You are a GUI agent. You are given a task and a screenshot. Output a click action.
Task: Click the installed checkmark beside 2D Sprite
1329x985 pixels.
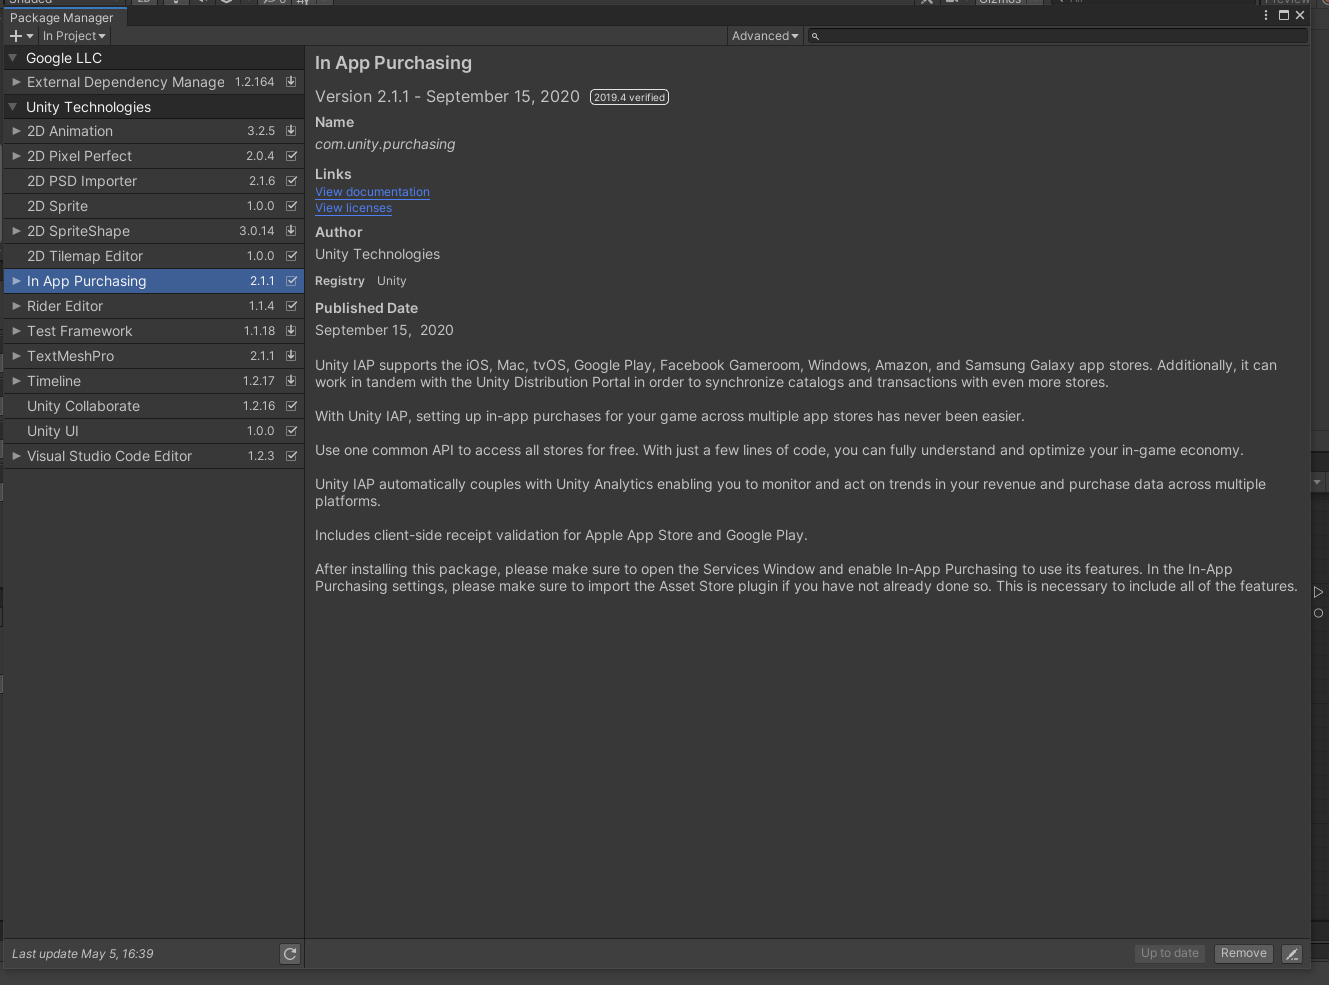[x=289, y=205]
